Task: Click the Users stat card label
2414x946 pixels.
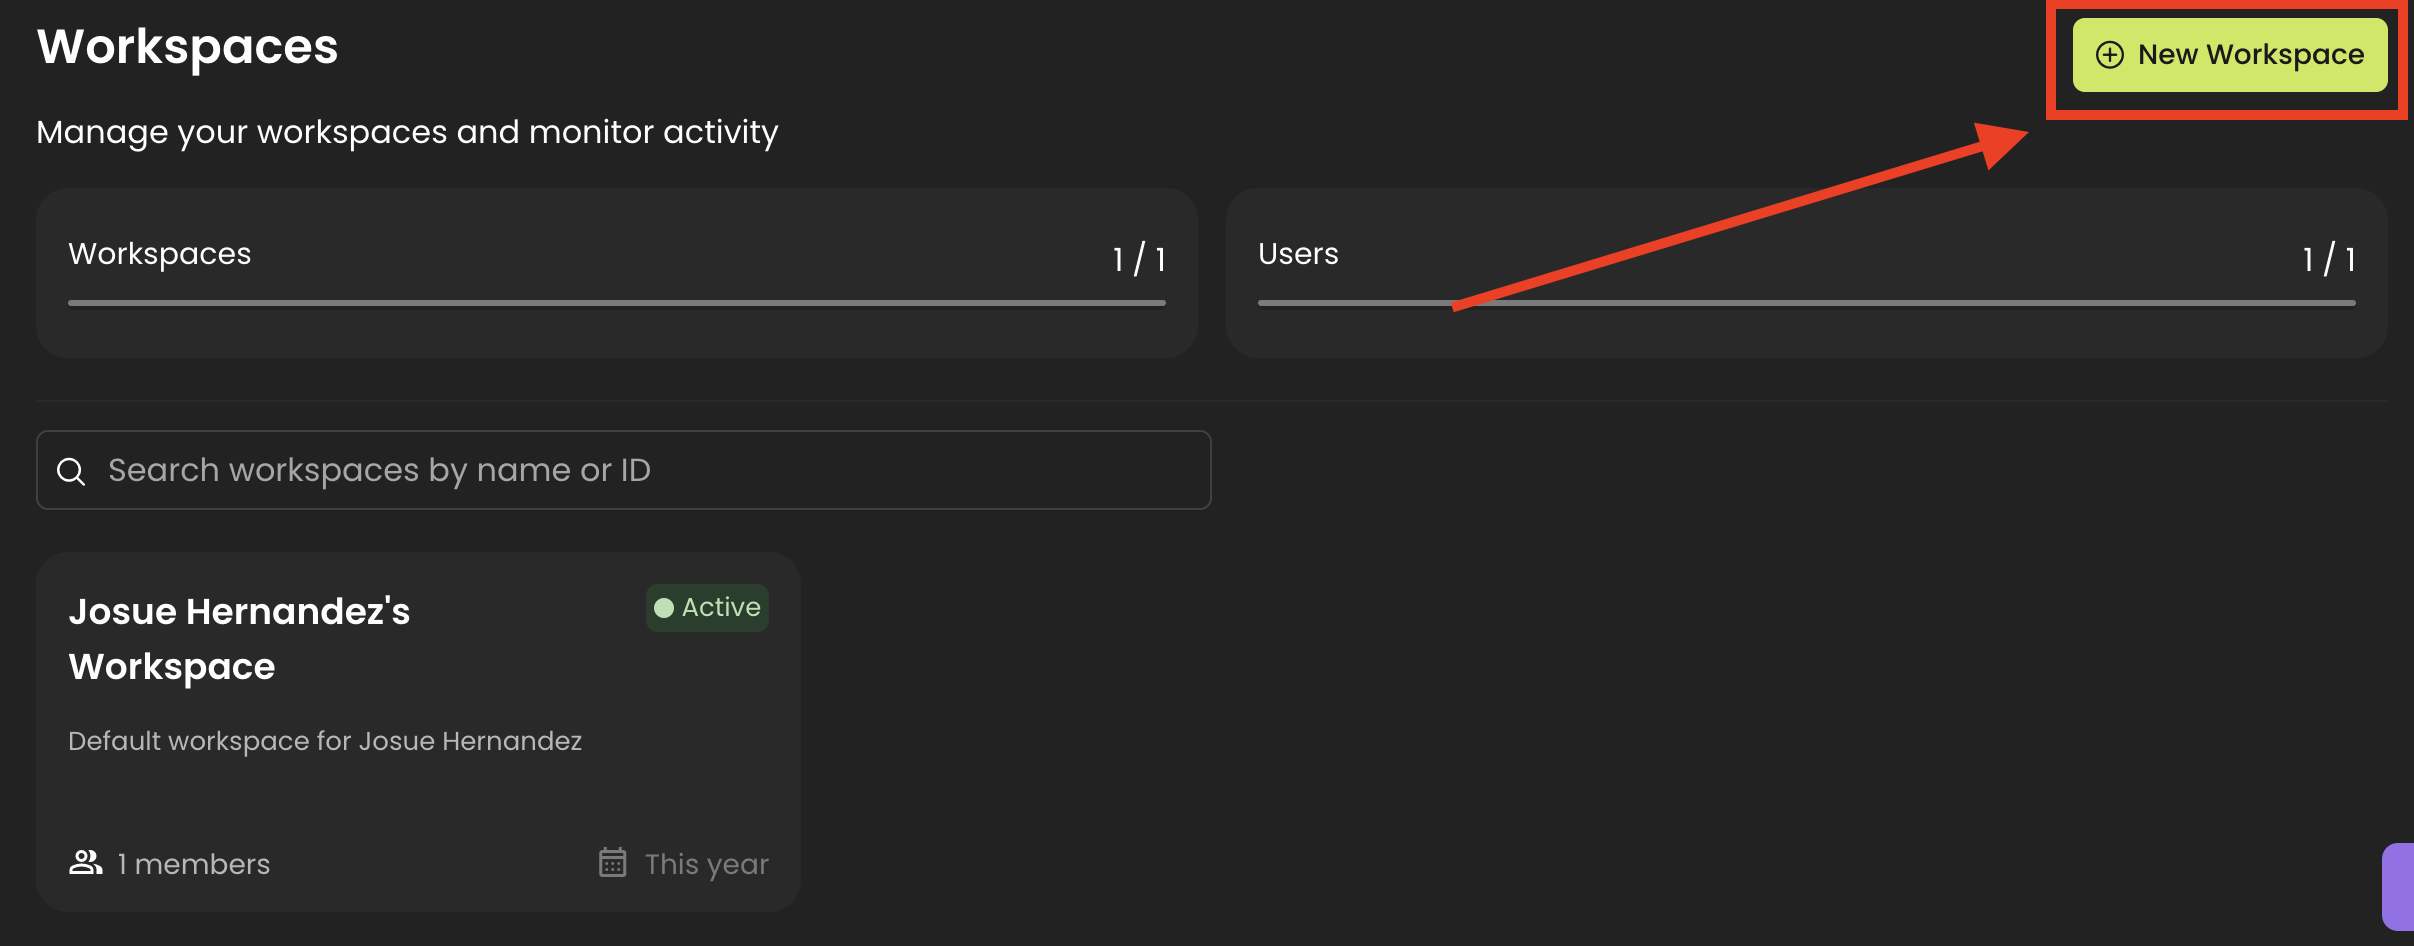Action: tap(1298, 254)
